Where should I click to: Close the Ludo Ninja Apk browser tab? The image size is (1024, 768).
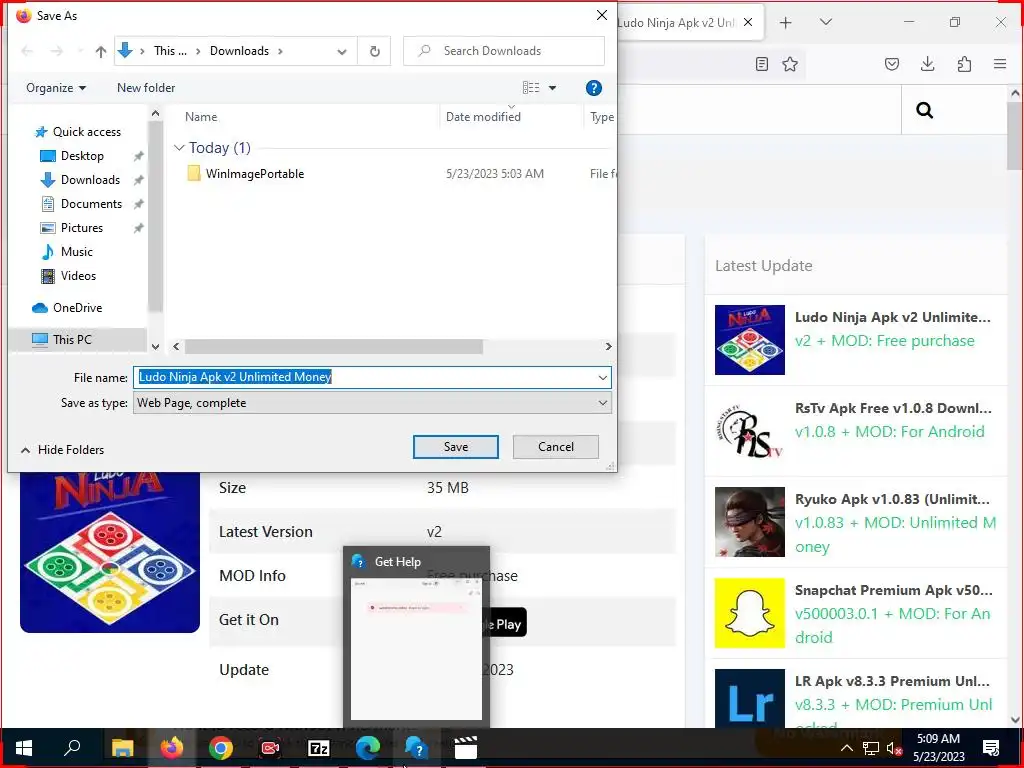(x=748, y=22)
